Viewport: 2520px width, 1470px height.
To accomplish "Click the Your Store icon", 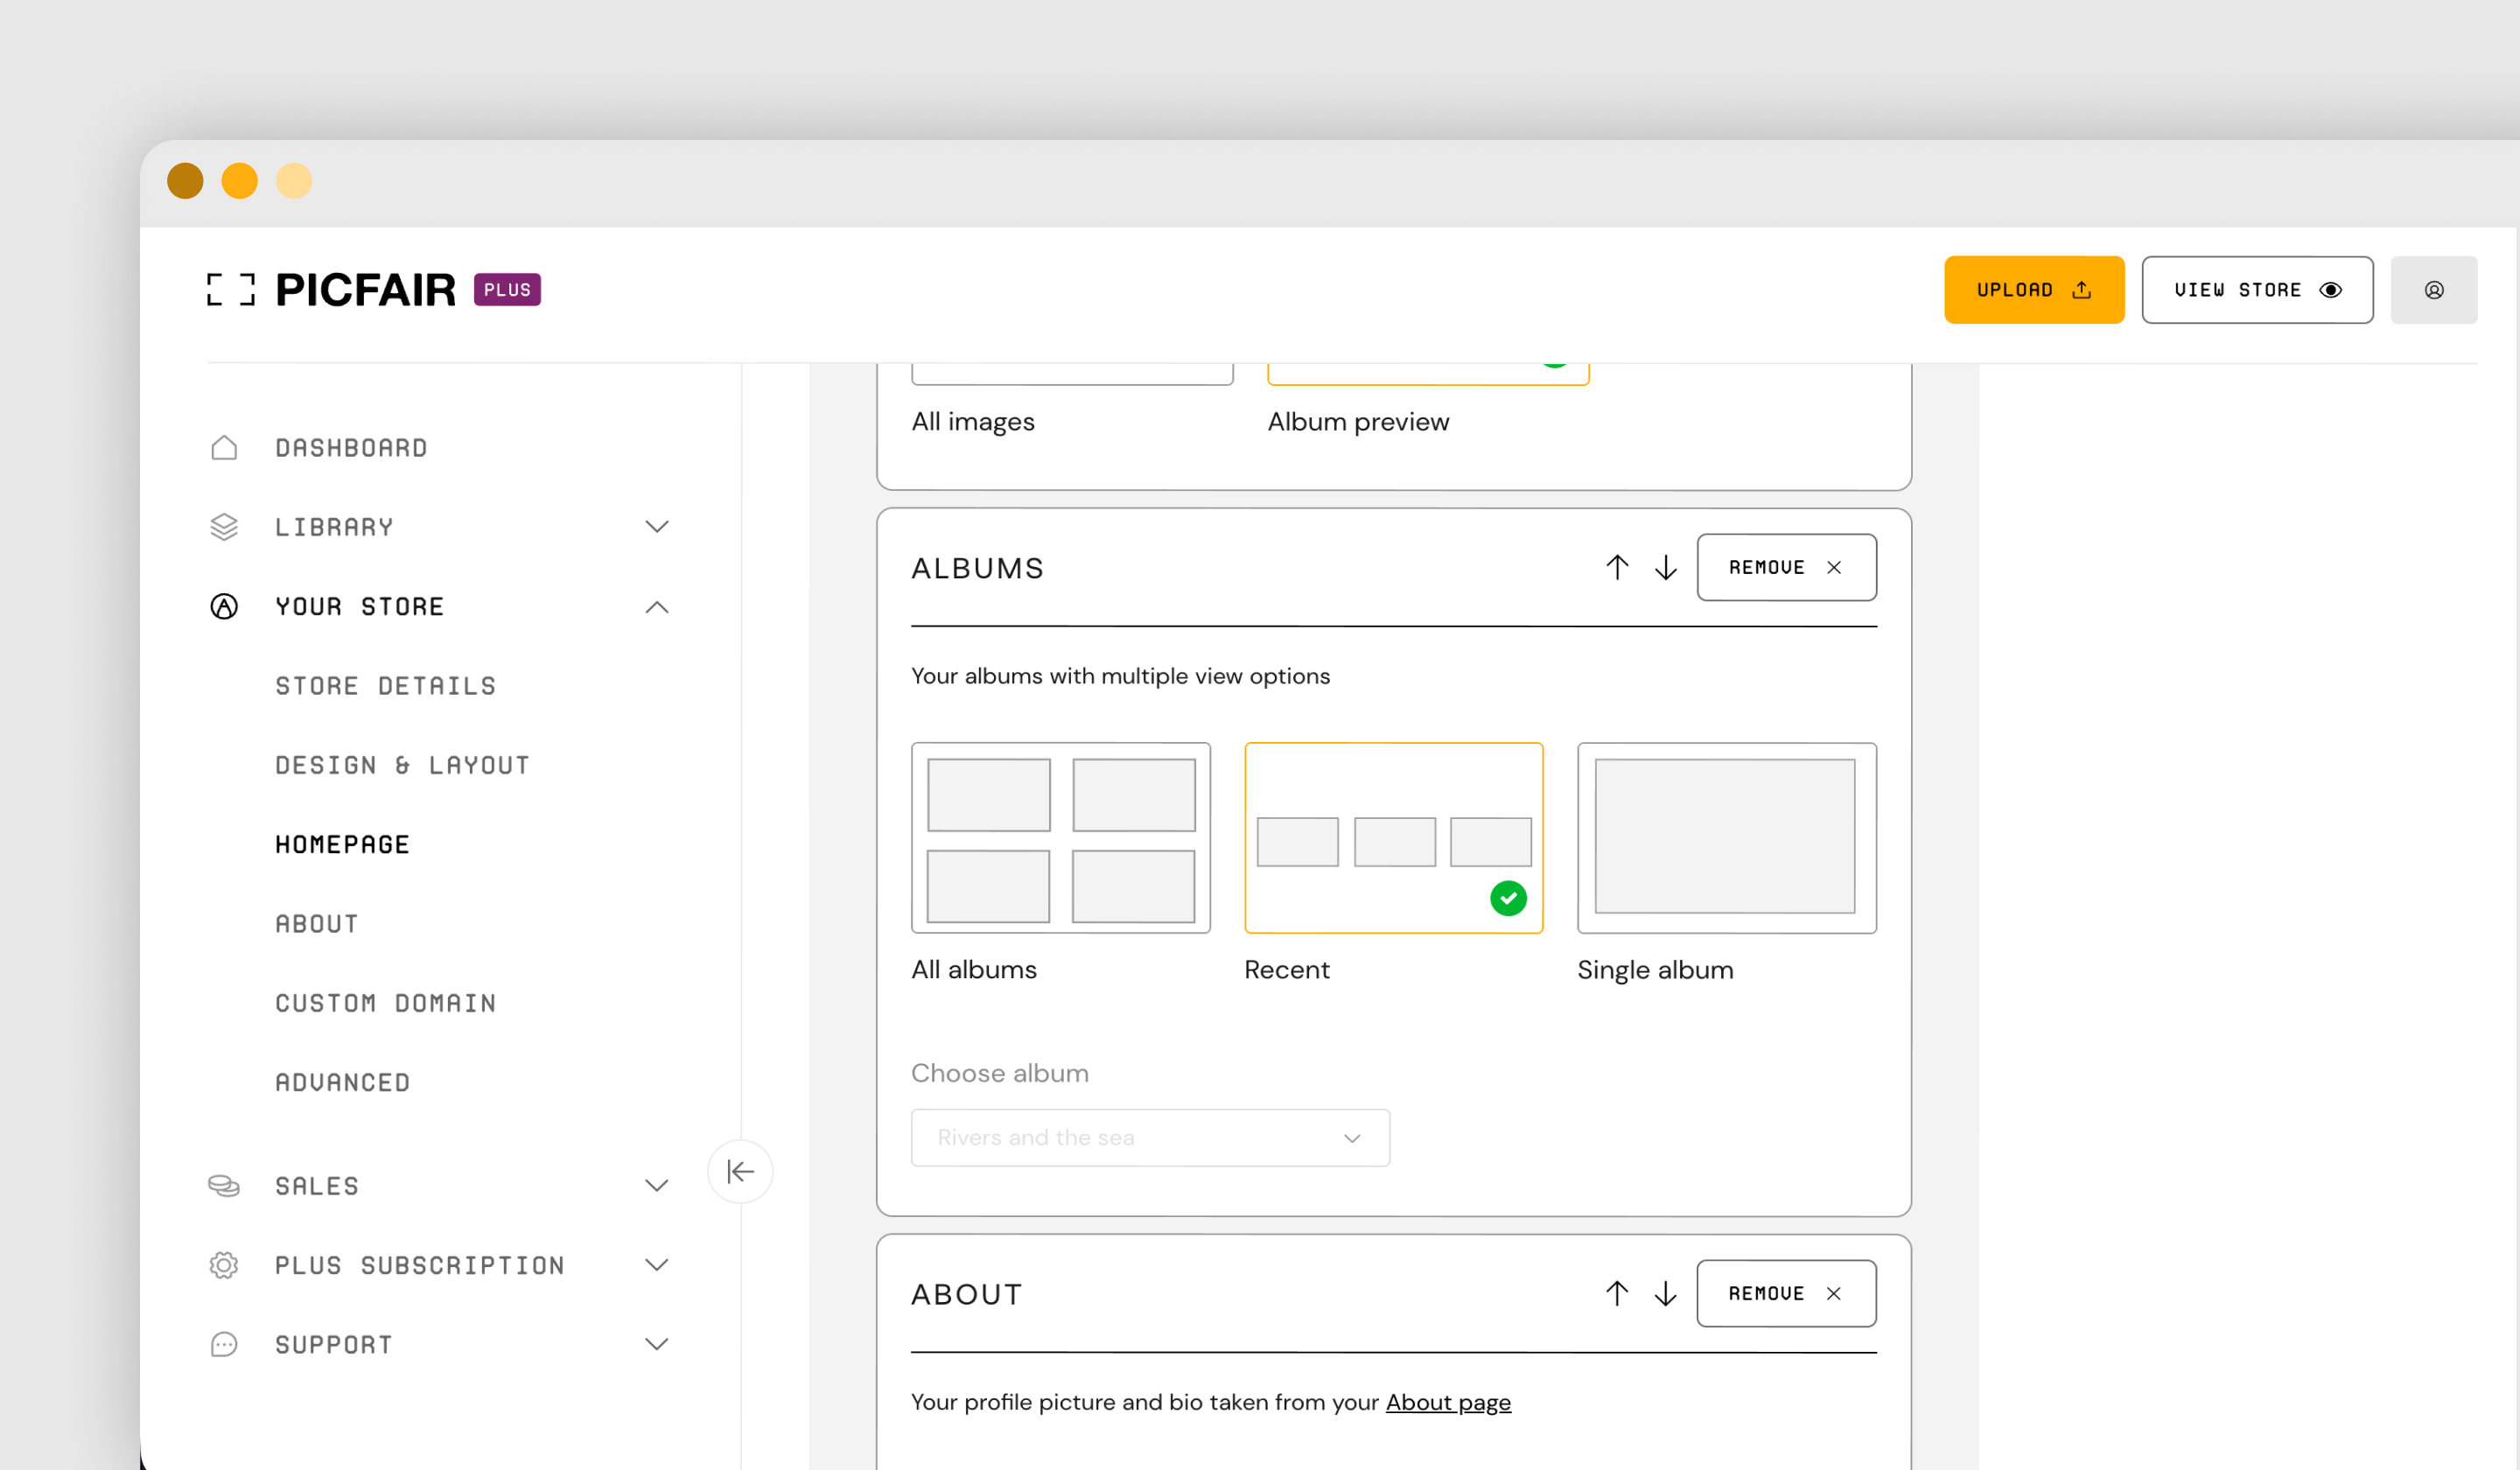I will (x=224, y=606).
